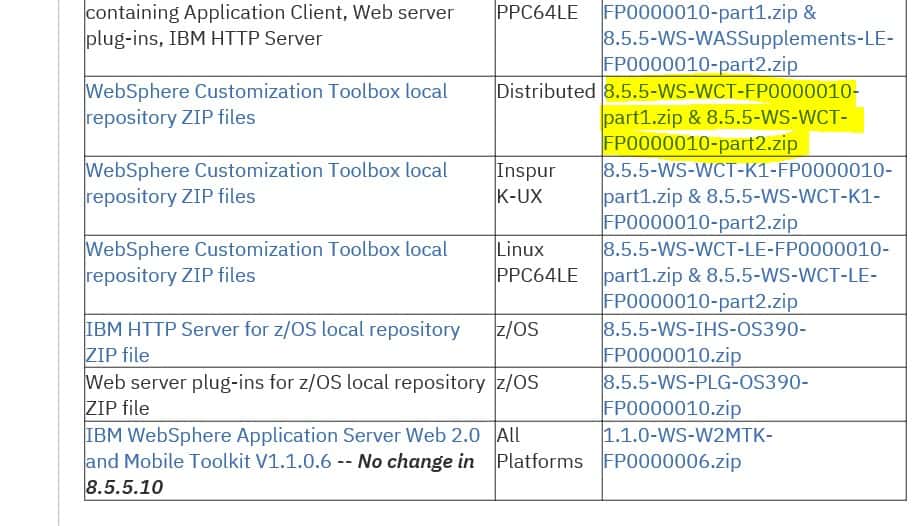Open 8.5.5-WS-WCT-K1-FP0000010 zip files link
This screenshot has height=526, width=924.
pos(747,196)
